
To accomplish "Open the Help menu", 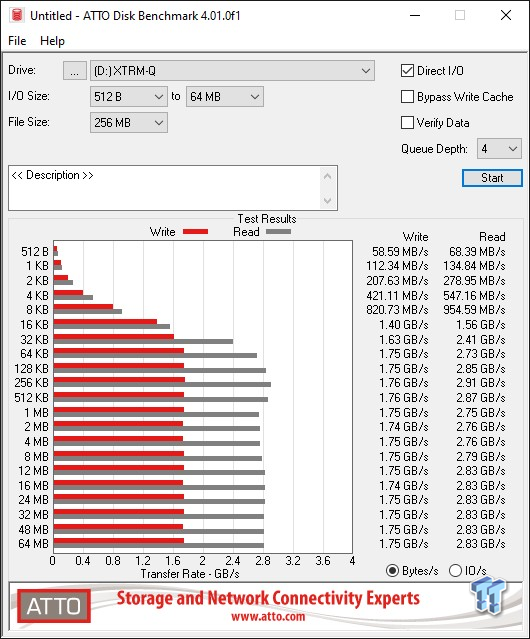I will click(52, 41).
